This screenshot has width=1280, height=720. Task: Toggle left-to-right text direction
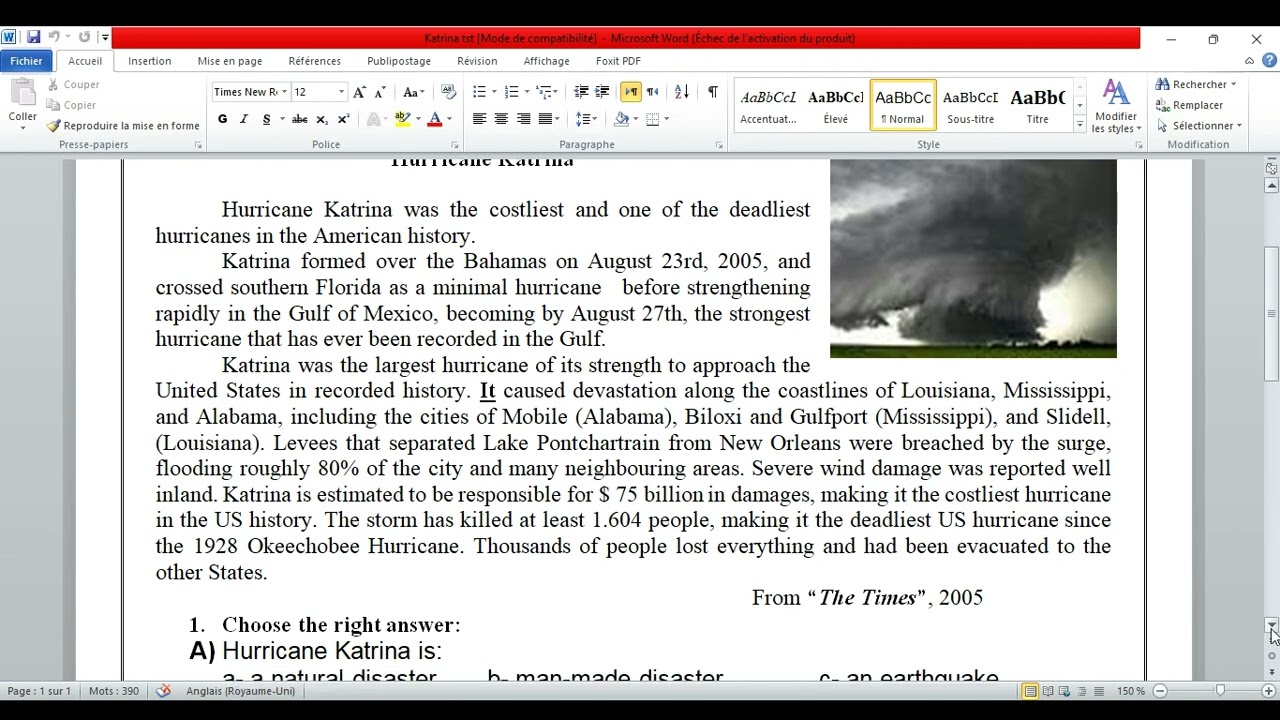pyautogui.click(x=631, y=92)
